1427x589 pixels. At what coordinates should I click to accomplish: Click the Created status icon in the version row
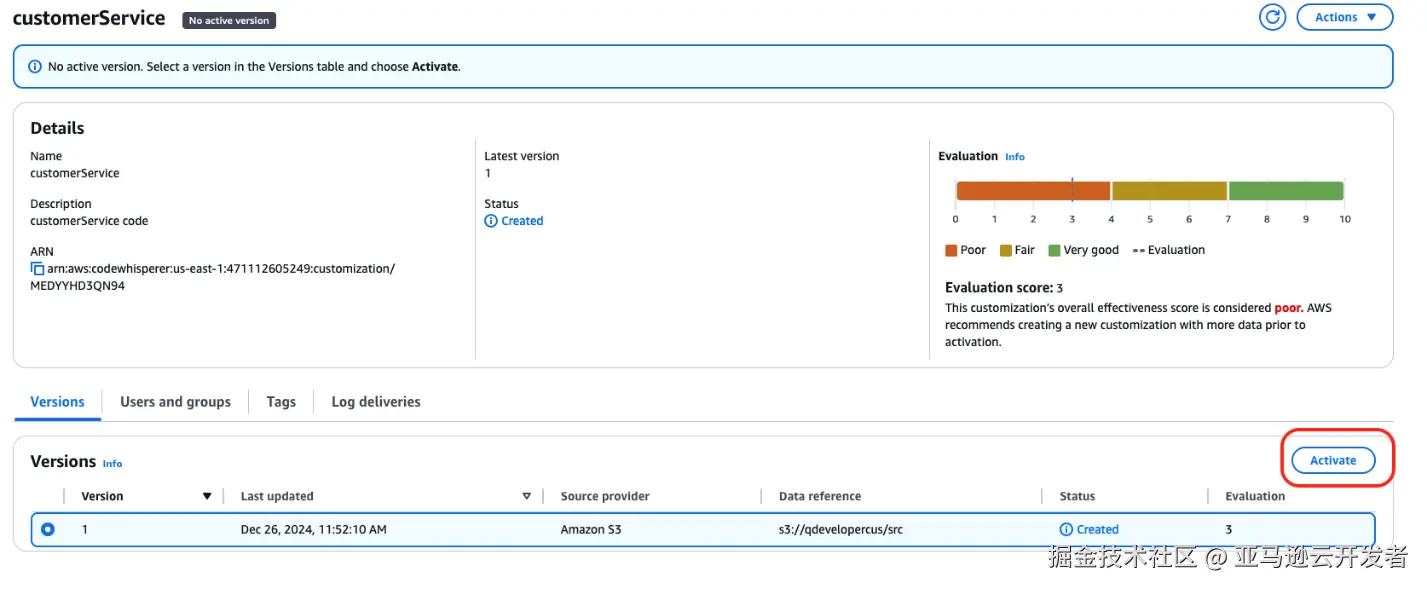[1066, 530]
